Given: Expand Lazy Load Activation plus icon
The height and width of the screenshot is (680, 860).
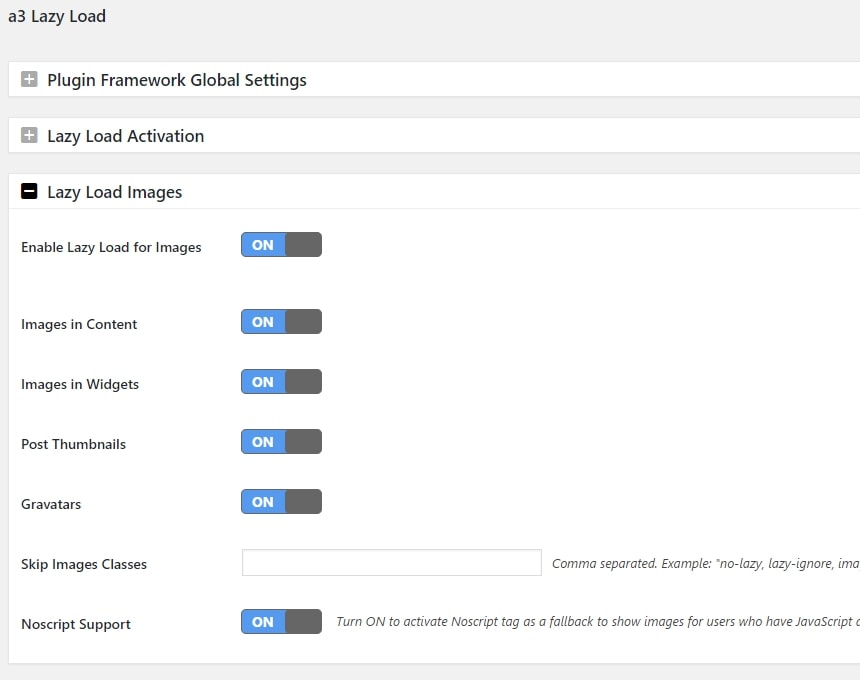Looking at the screenshot, I should [29, 135].
